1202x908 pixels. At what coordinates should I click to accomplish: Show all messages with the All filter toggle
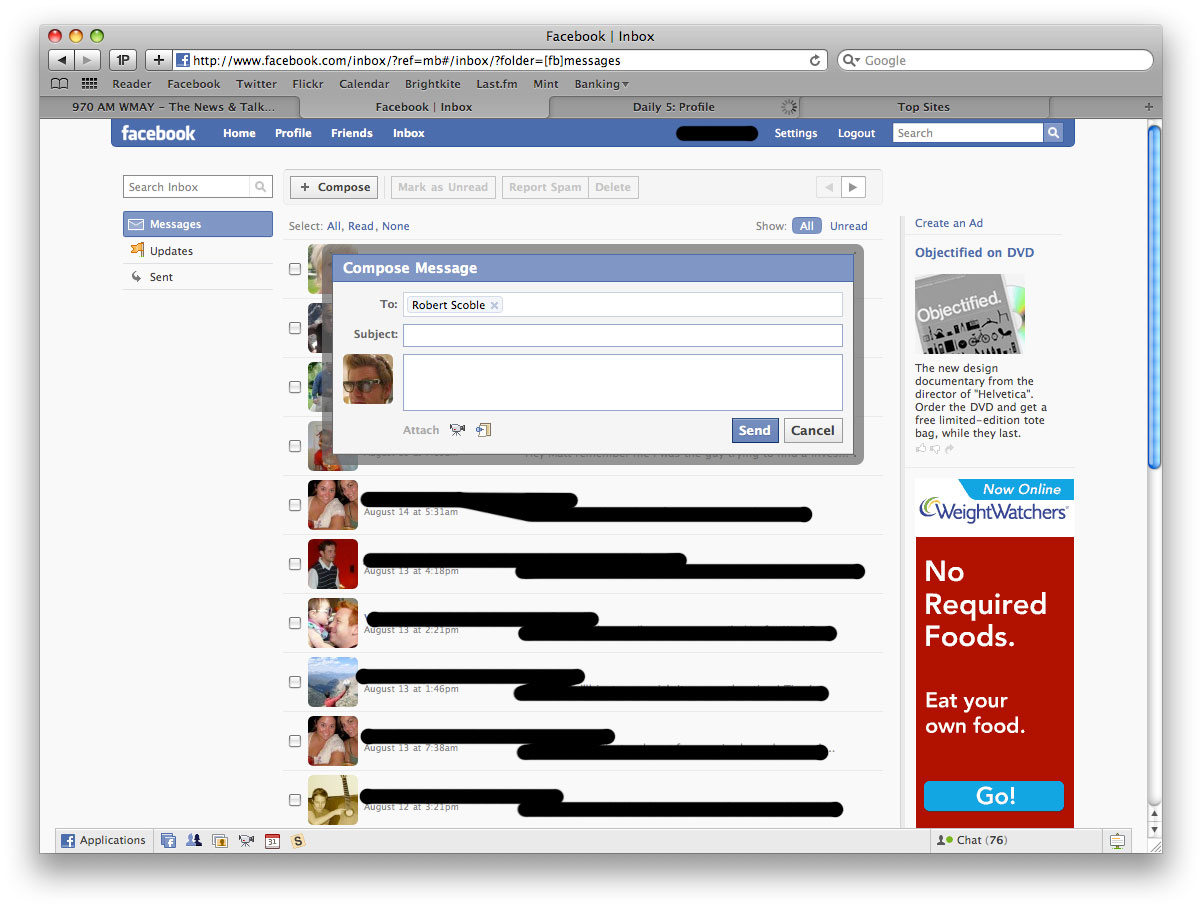click(806, 226)
